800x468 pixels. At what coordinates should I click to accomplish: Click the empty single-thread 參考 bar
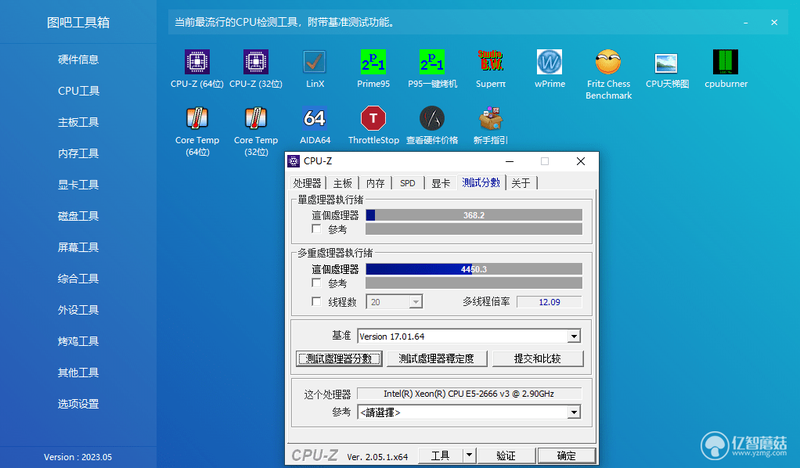tap(474, 229)
